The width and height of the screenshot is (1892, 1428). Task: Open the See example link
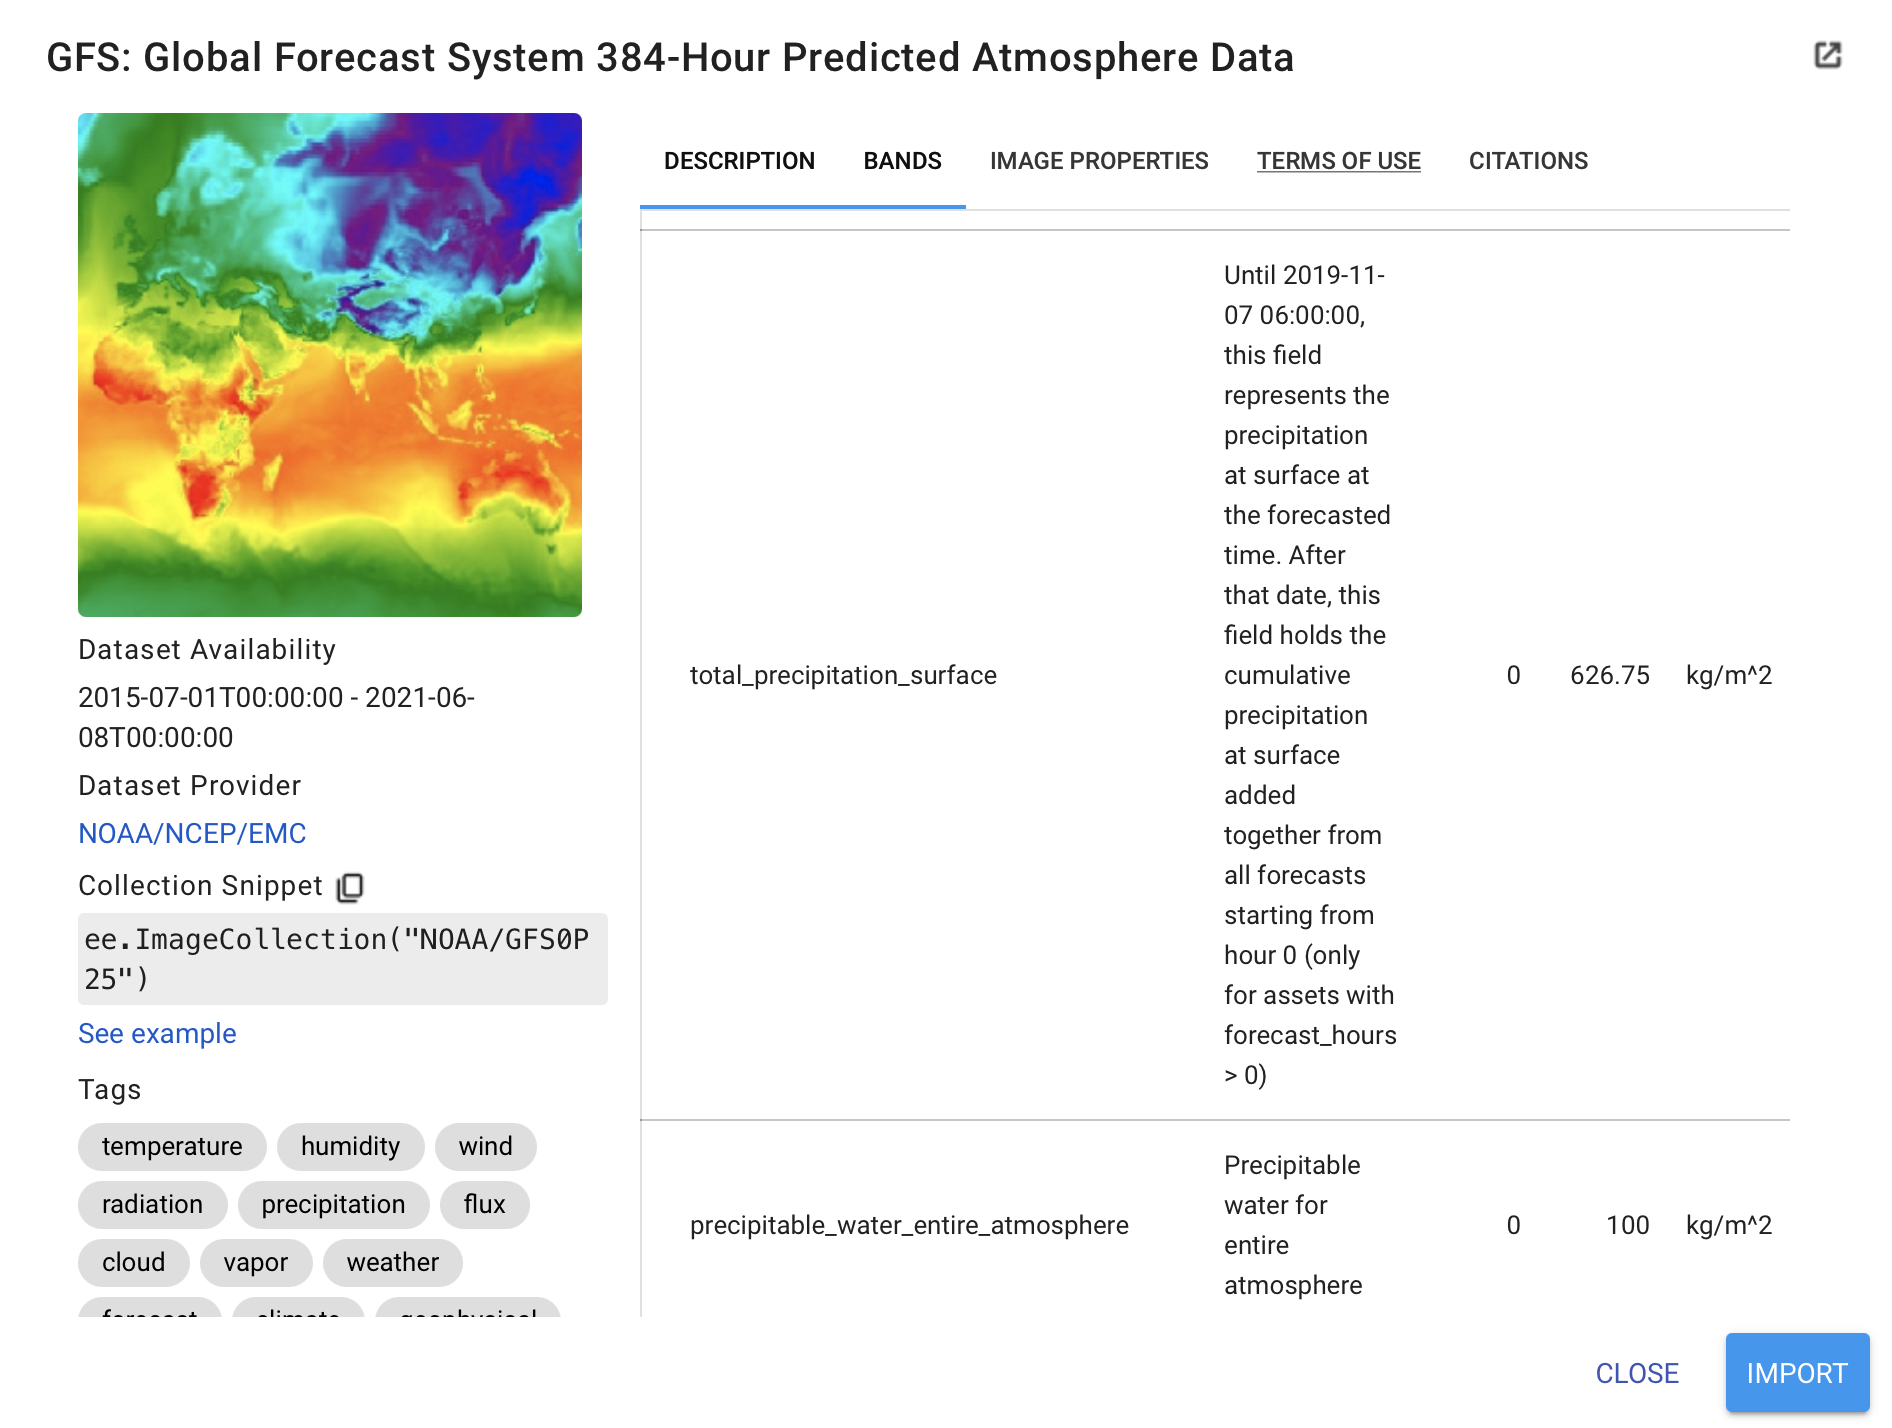coord(157,1033)
